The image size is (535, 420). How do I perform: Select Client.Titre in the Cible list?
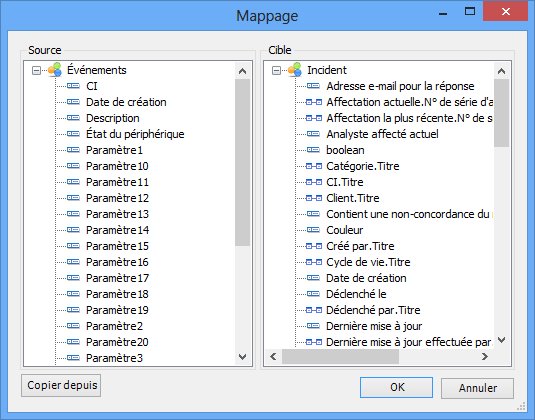(353, 198)
